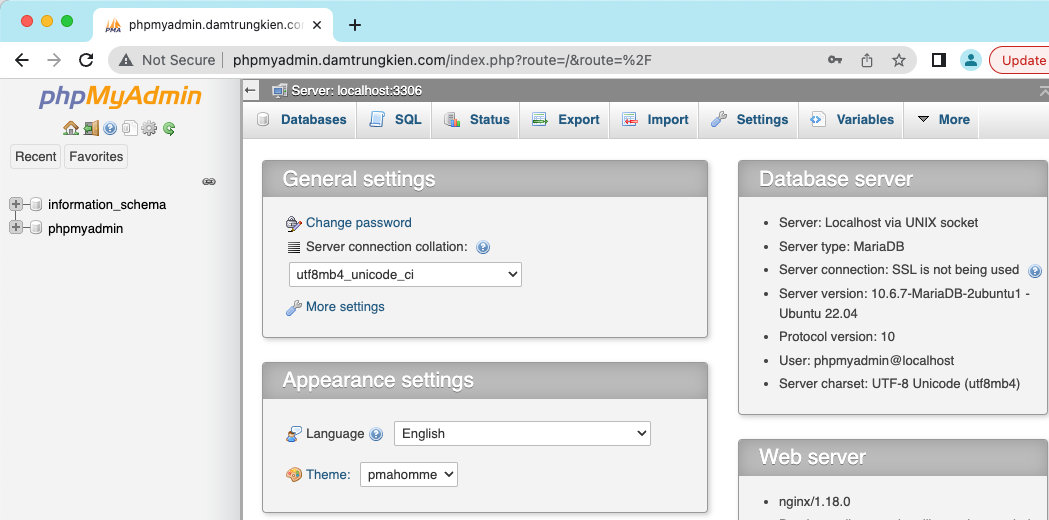Open the Export tab

(x=565, y=120)
